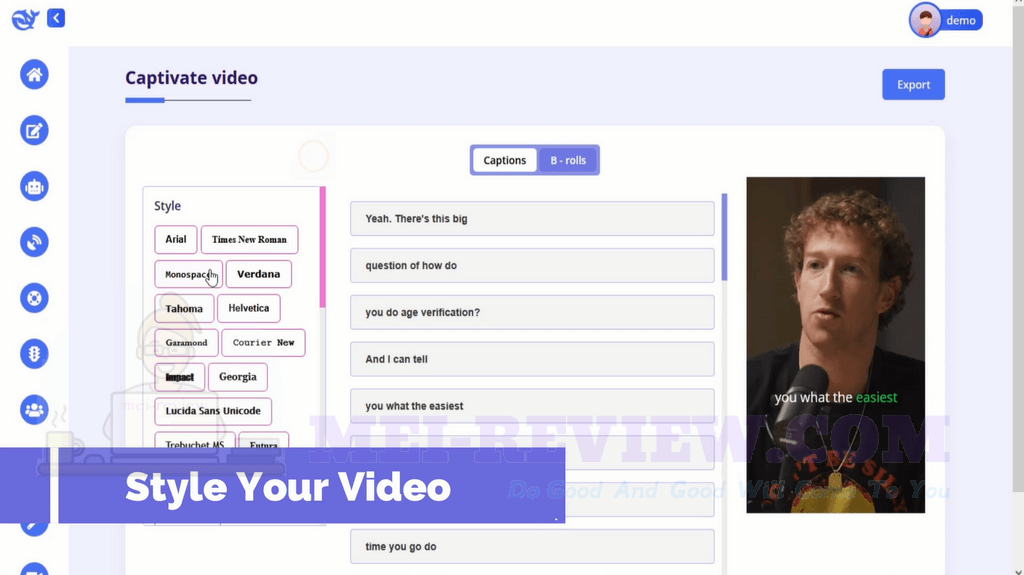
Task: Pick the Tahoma font style
Action: click(x=184, y=308)
